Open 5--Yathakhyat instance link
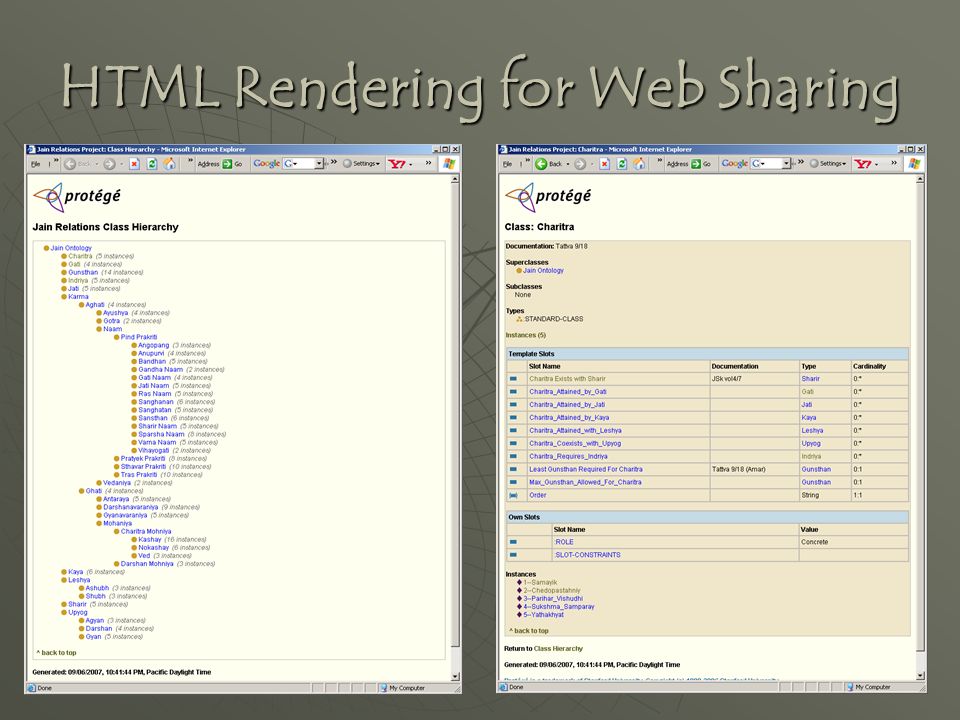The width and height of the screenshot is (960, 720). [x=544, y=615]
